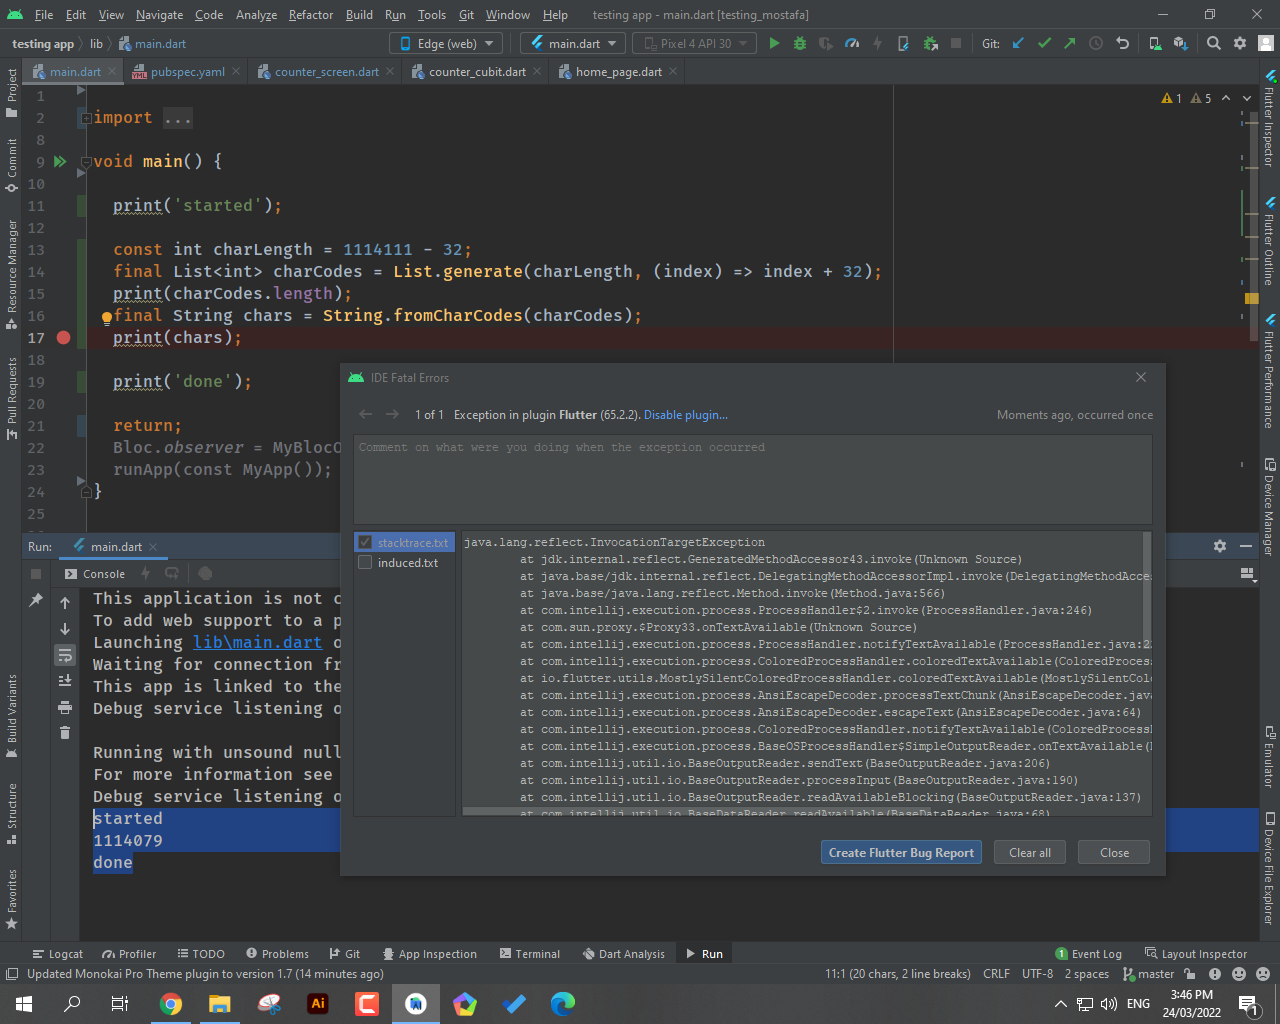
Task: Uncheck the stacktrace.txt checkbox
Action: [366, 541]
